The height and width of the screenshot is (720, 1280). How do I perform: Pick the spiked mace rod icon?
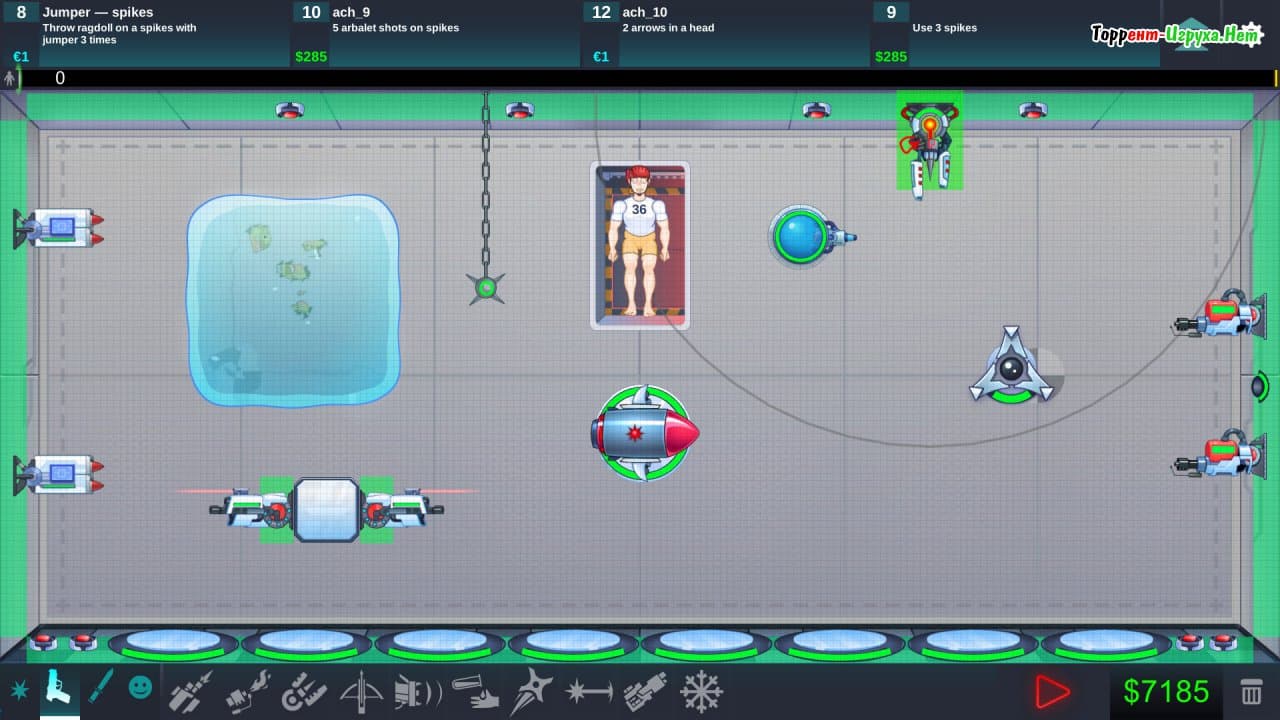589,692
